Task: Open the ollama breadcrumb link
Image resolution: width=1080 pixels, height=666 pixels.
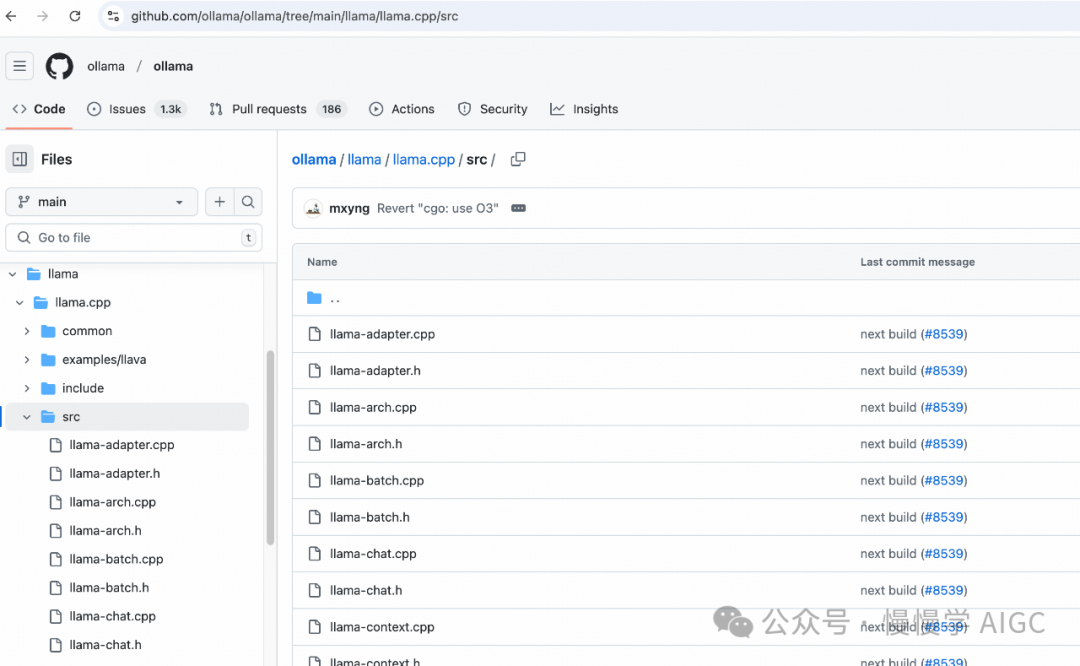Action: click(x=313, y=159)
